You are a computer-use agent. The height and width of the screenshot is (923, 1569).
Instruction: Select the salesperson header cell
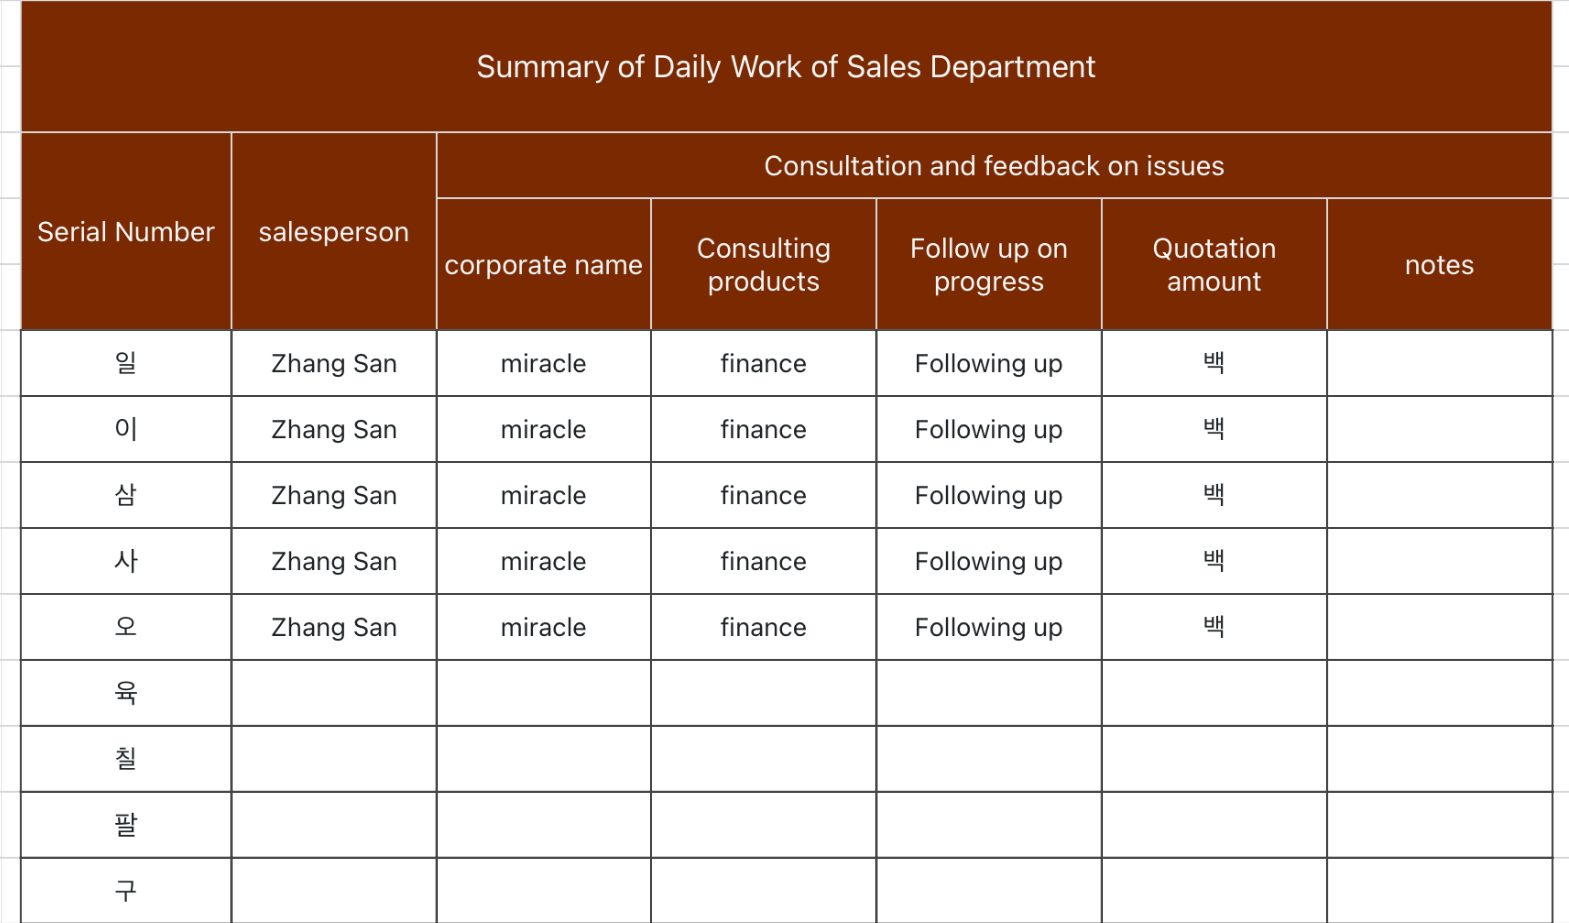pyautogui.click(x=334, y=232)
